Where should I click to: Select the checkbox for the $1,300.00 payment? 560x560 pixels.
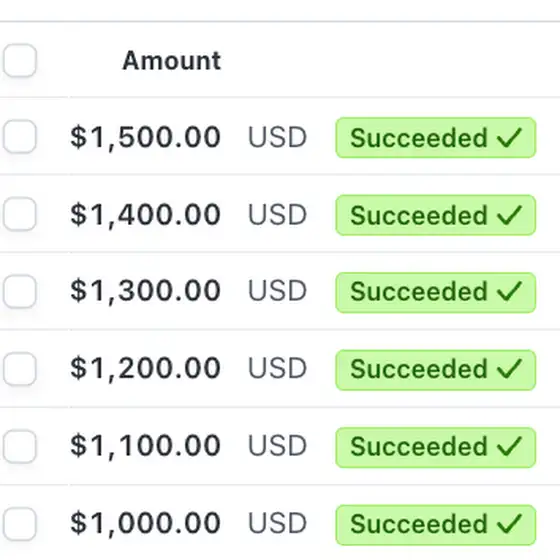(x=20, y=291)
